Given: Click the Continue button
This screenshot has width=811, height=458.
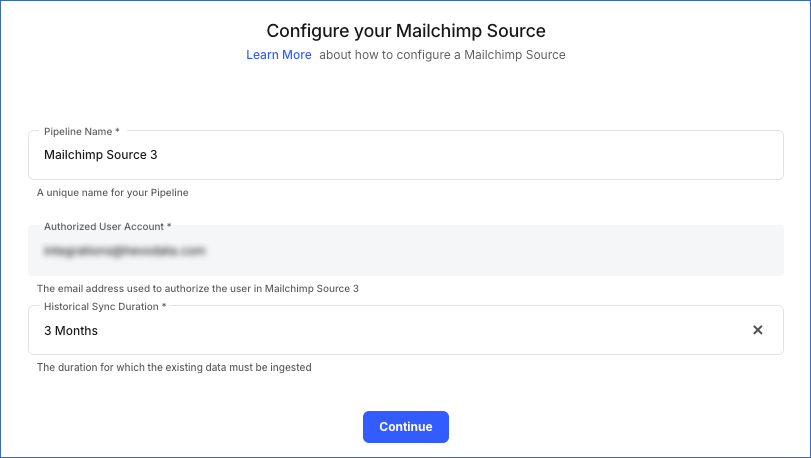Looking at the screenshot, I should pyautogui.click(x=406, y=426).
